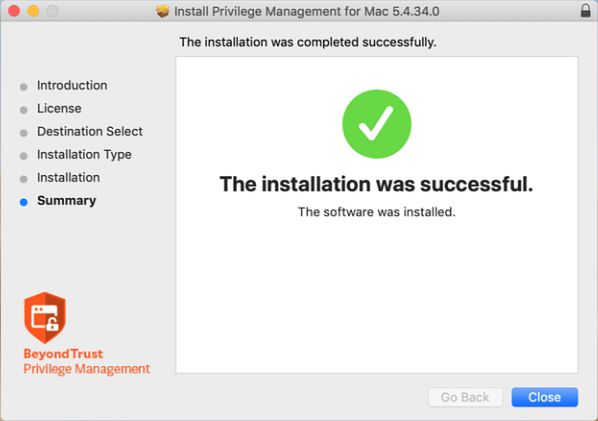598x421 pixels.
Task: Select the Installation Type step
Action: pyautogui.click(x=84, y=154)
